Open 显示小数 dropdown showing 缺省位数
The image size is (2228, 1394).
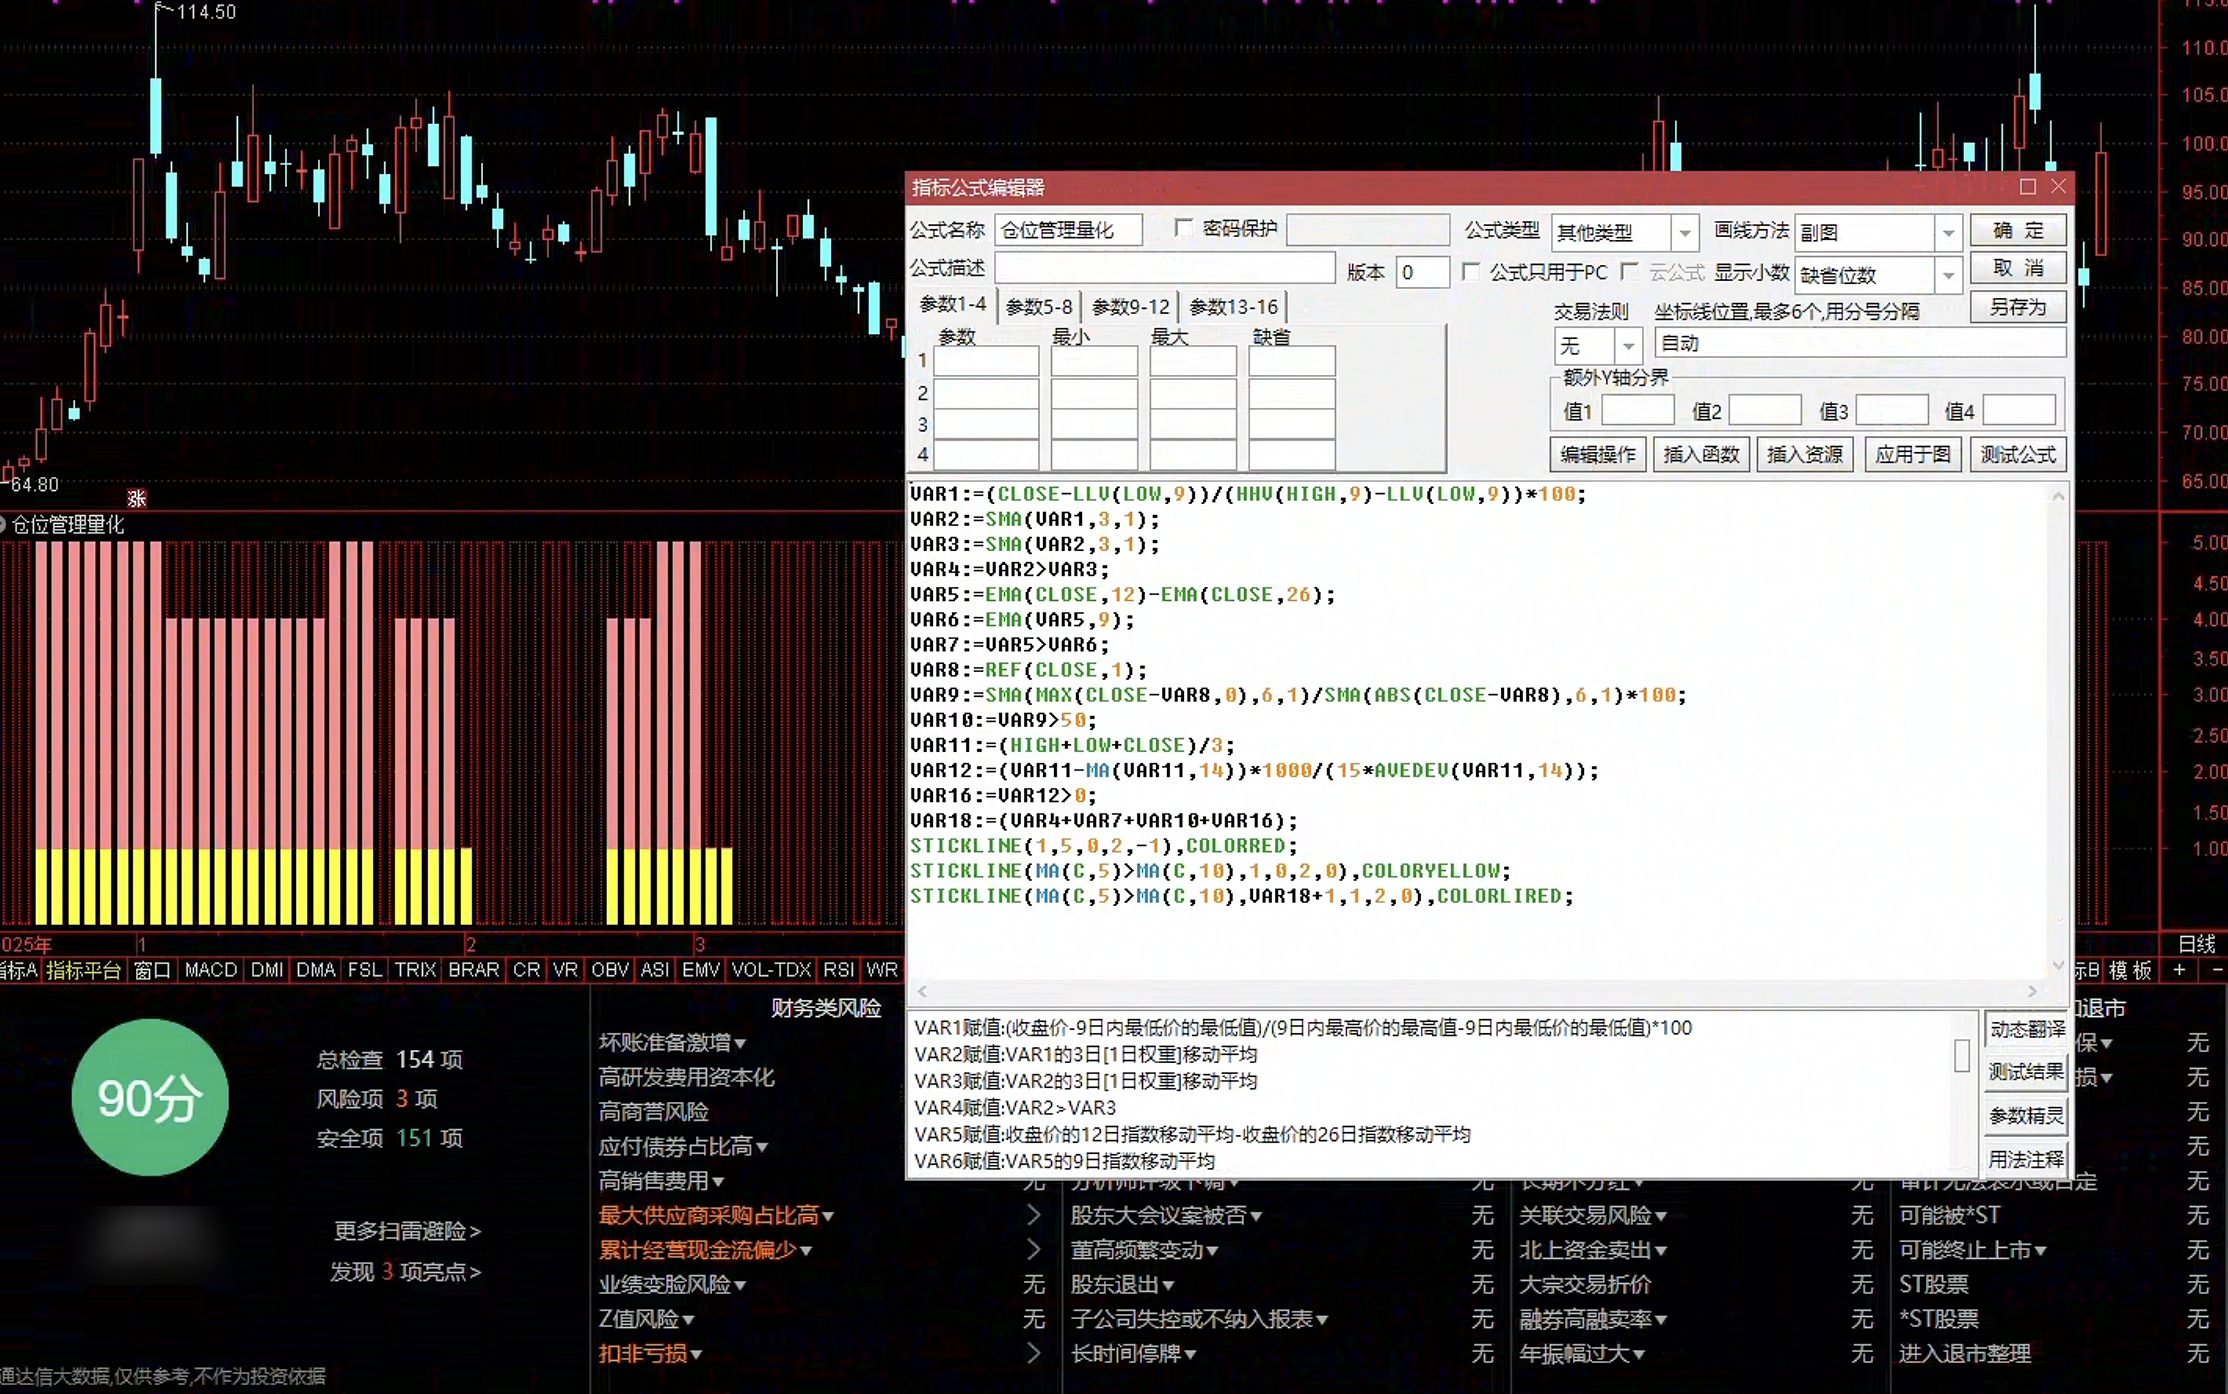coord(1948,274)
